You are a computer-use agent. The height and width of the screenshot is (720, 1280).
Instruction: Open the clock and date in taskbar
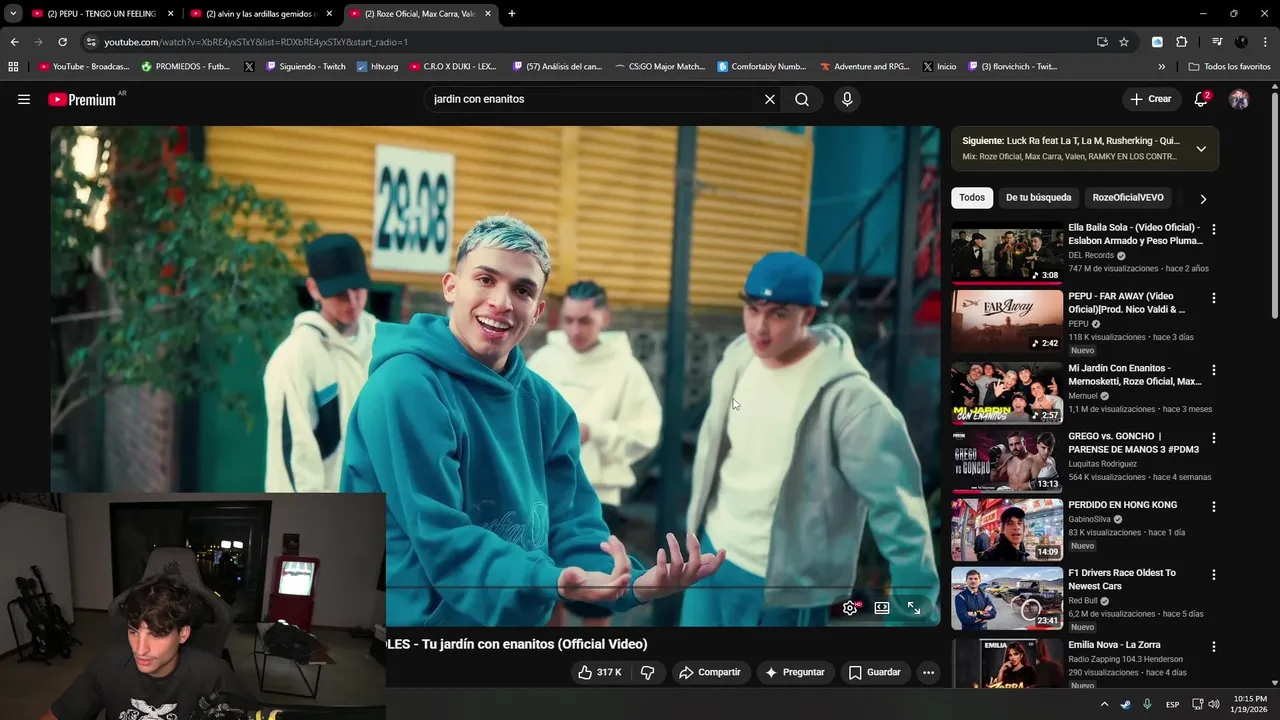[1249, 704]
